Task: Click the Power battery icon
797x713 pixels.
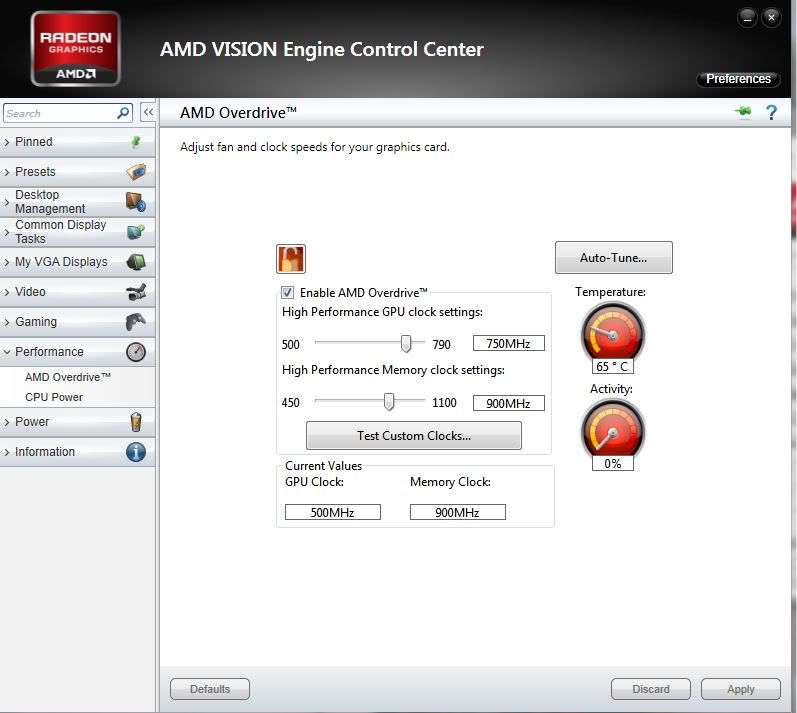Action: [136, 422]
